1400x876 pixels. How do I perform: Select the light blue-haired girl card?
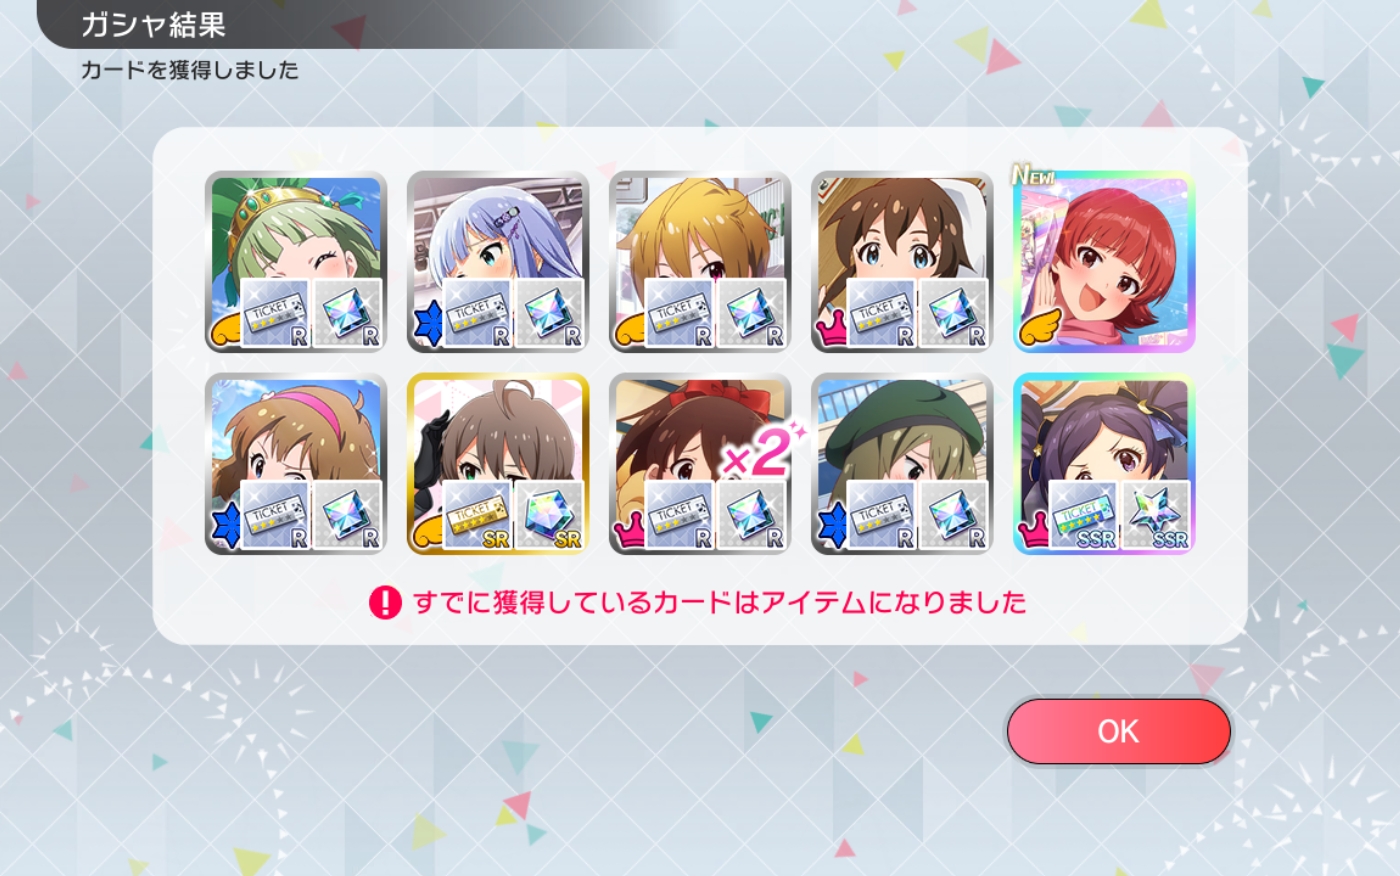click(x=498, y=262)
